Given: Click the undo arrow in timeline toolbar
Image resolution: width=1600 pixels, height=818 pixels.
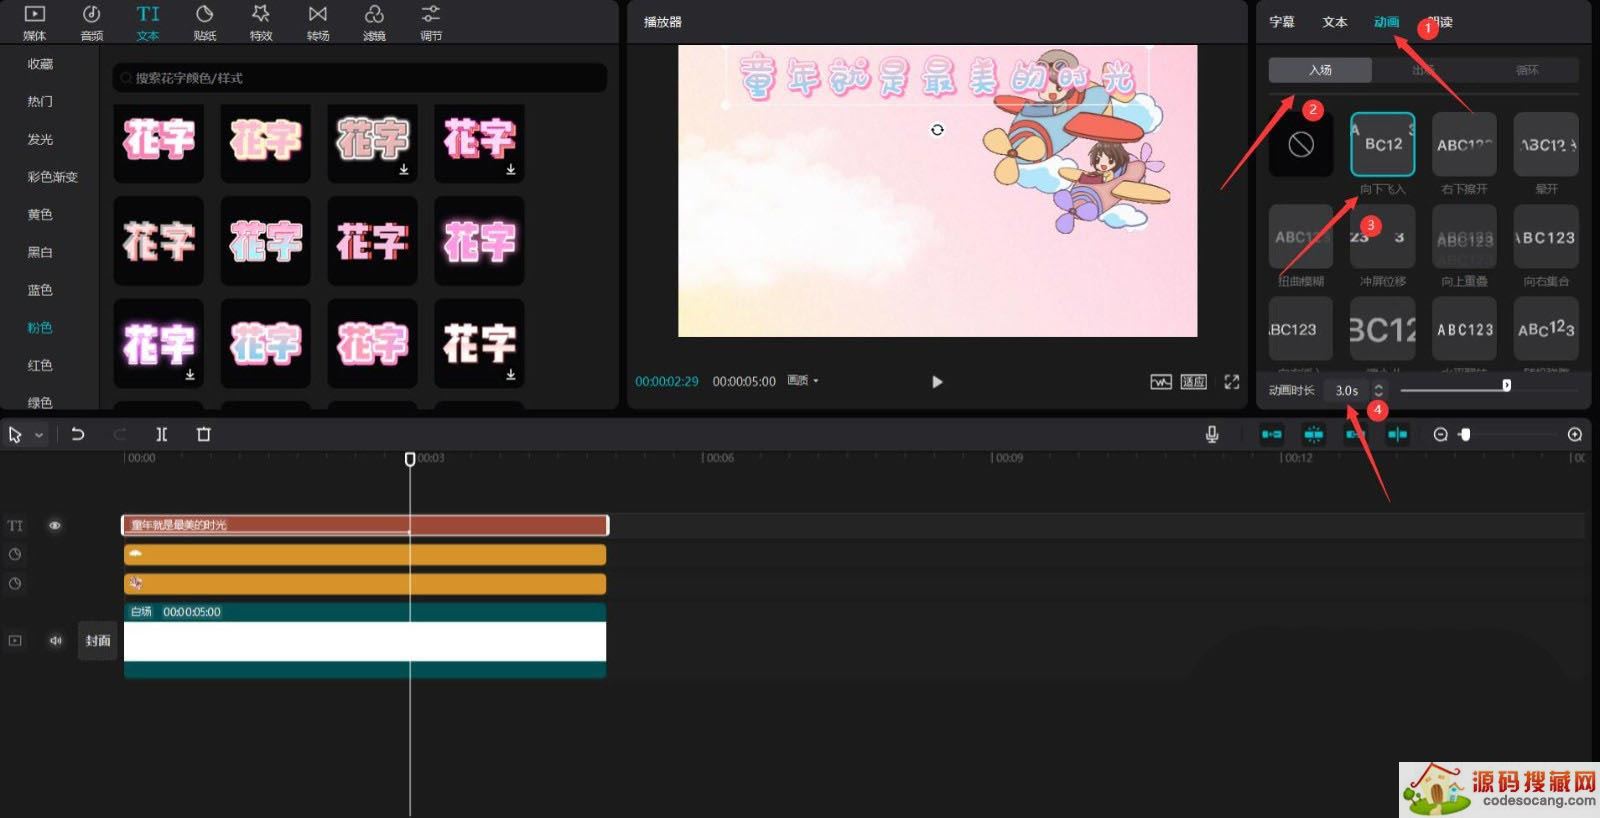Looking at the screenshot, I should [78, 434].
